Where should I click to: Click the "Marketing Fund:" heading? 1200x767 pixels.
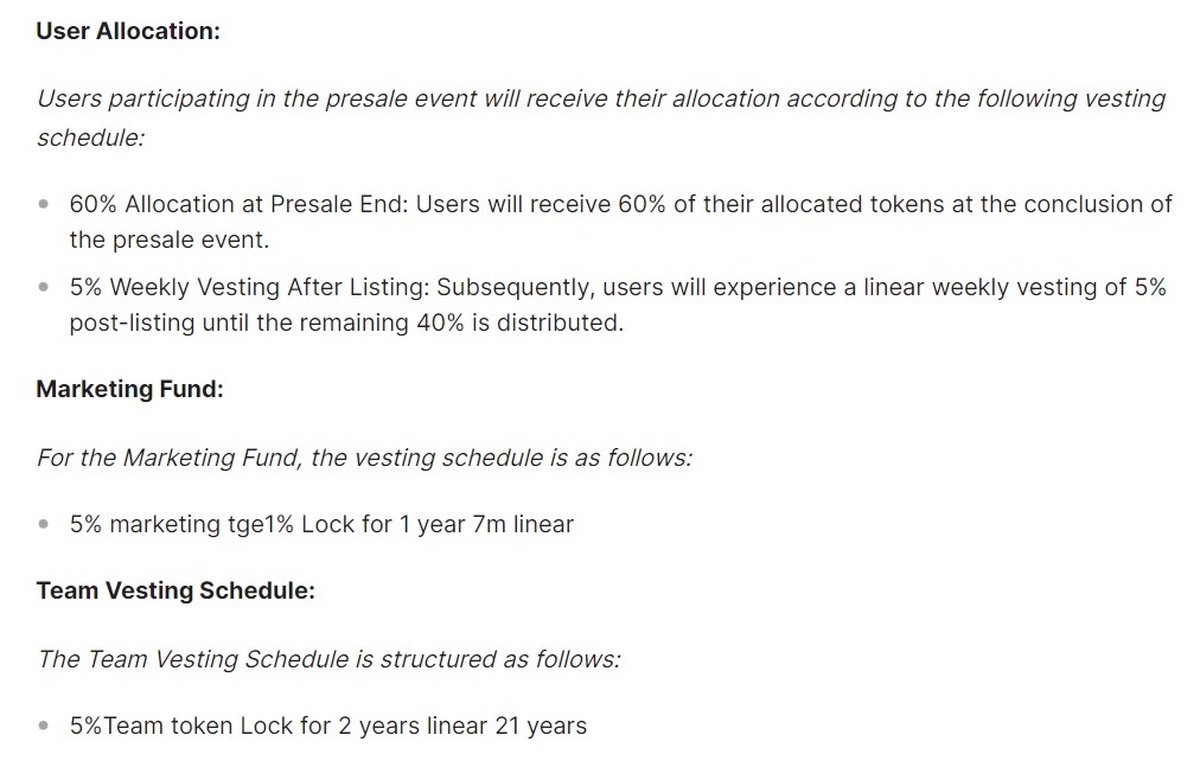point(130,389)
